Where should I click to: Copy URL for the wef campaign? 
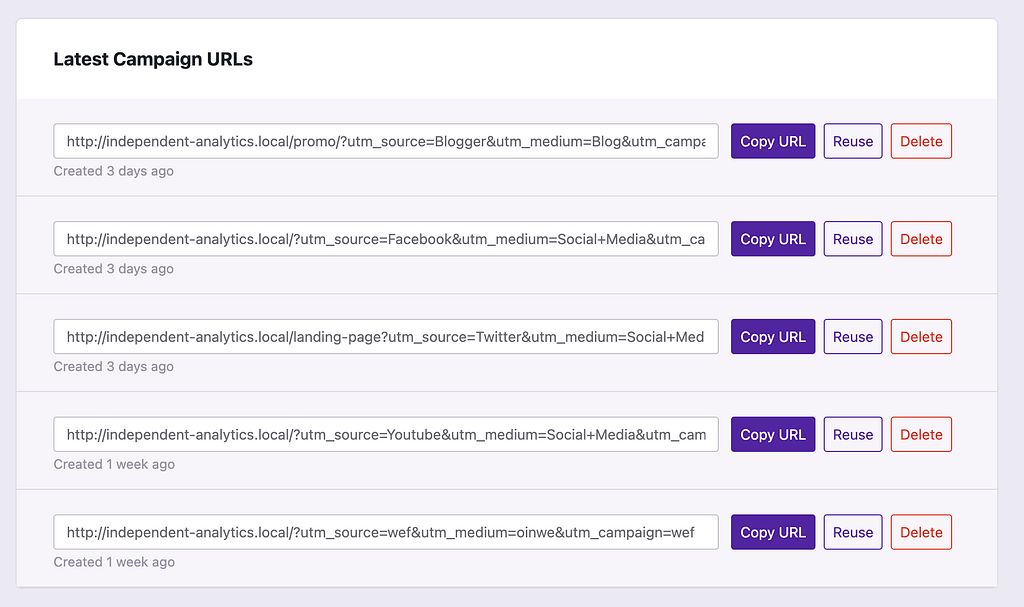click(x=773, y=532)
